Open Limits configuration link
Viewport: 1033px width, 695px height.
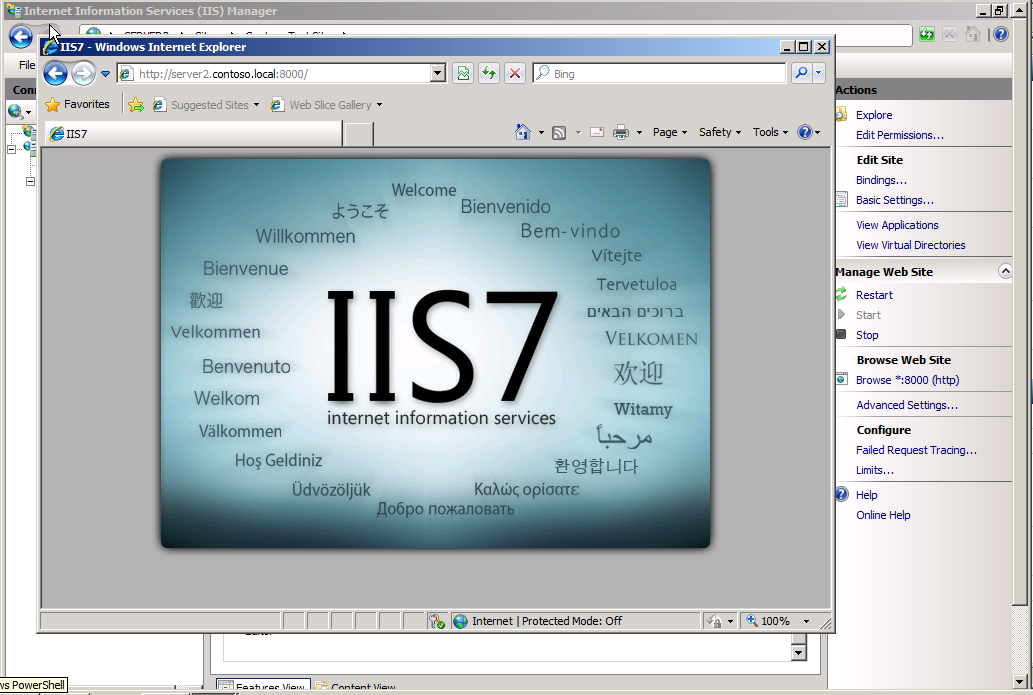pyautogui.click(x=874, y=470)
